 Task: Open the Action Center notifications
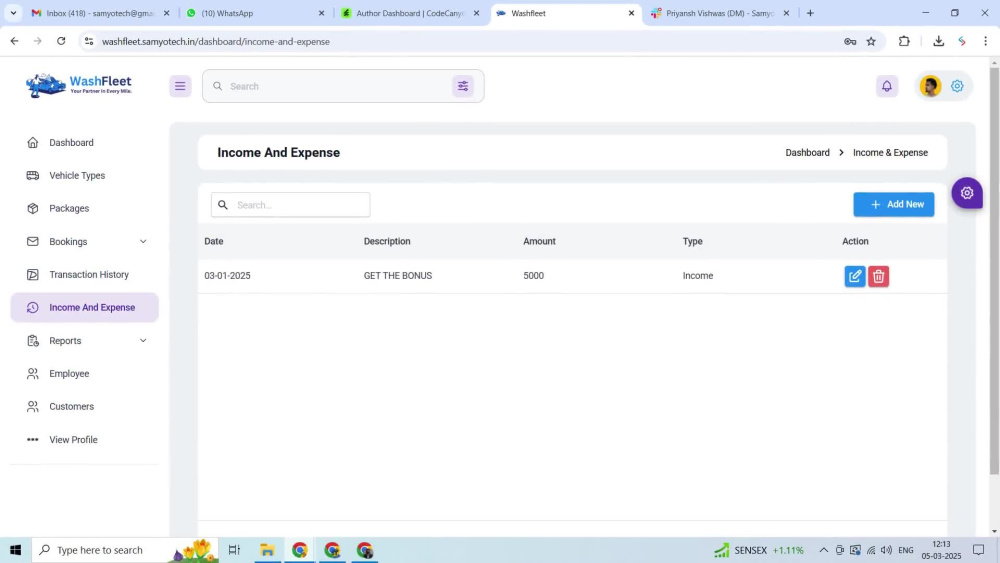pos(978,550)
